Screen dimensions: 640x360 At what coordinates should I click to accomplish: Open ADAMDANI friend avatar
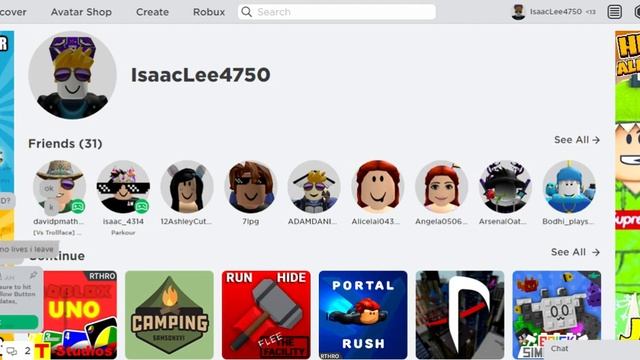314,187
